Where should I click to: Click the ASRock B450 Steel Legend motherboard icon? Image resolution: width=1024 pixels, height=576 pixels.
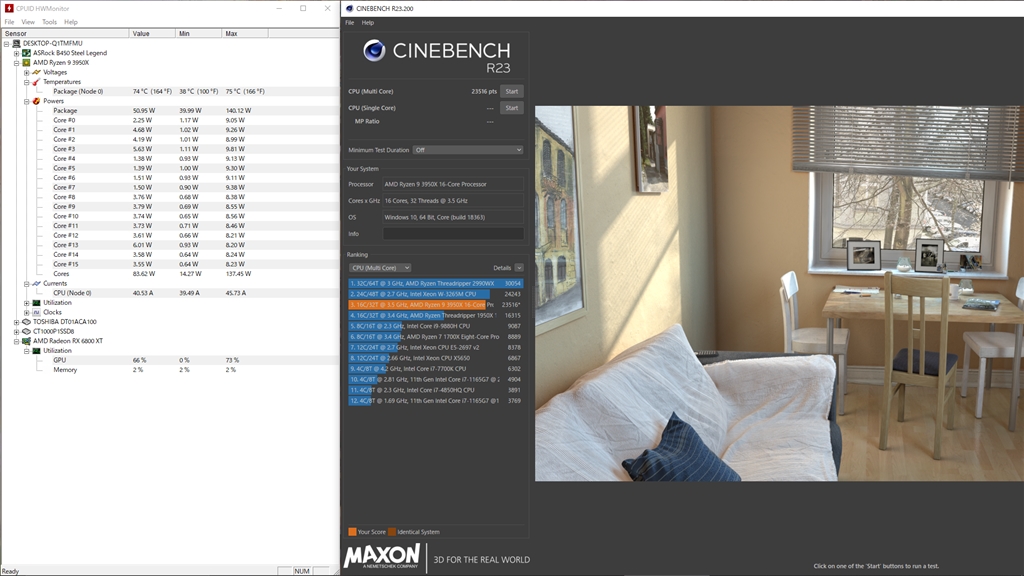[27, 53]
